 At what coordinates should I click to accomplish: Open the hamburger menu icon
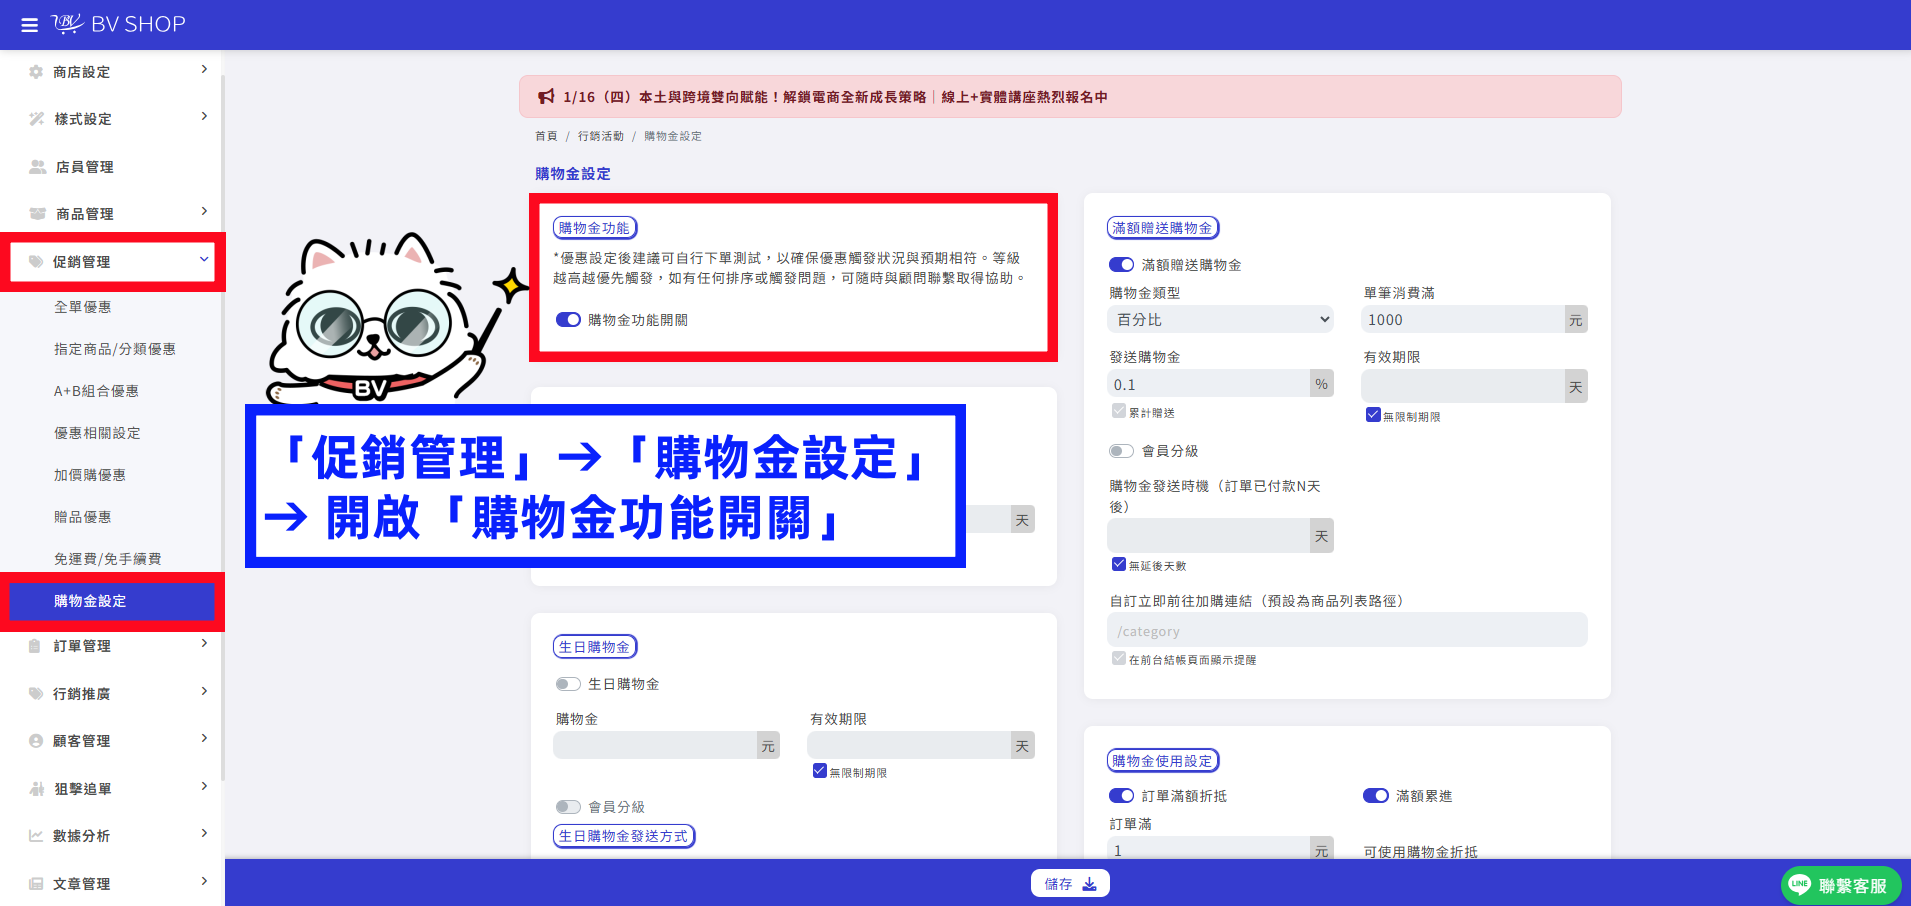pos(30,25)
